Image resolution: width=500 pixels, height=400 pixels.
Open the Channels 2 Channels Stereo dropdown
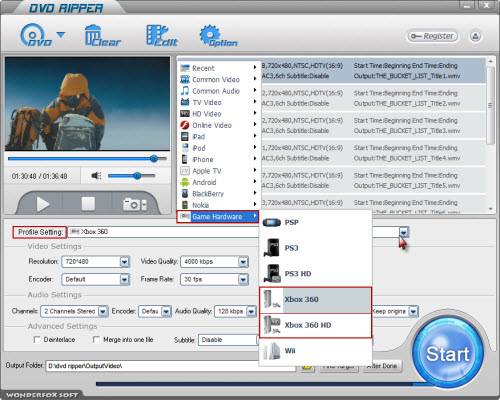[103, 311]
